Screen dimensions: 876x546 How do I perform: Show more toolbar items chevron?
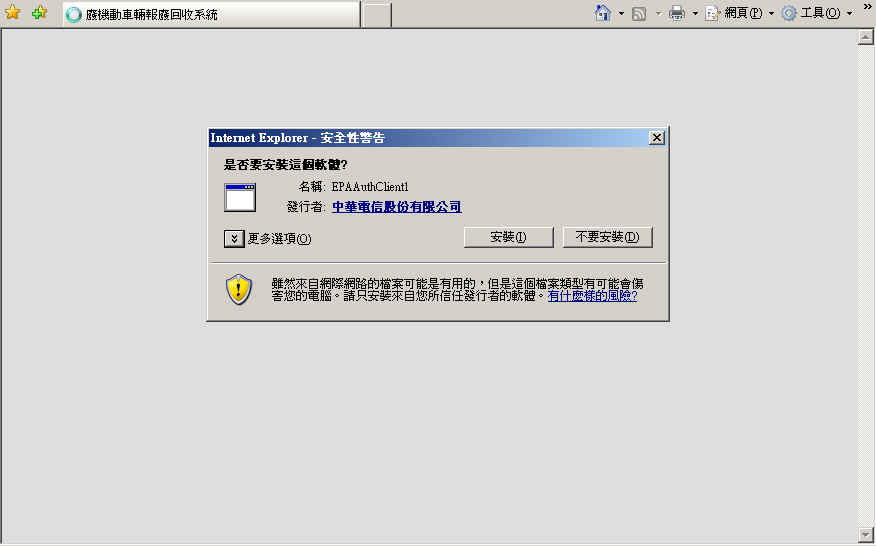coord(867,7)
